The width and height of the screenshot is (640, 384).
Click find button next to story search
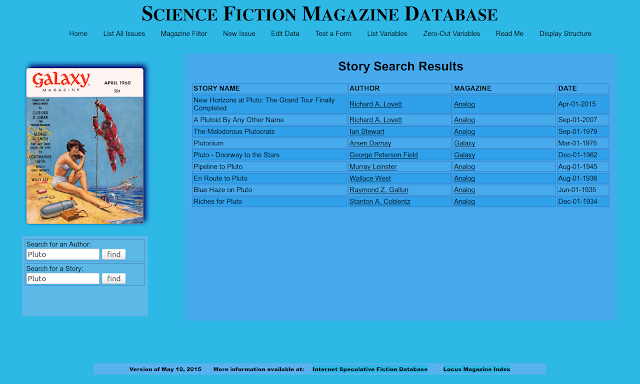click(113, 278)
